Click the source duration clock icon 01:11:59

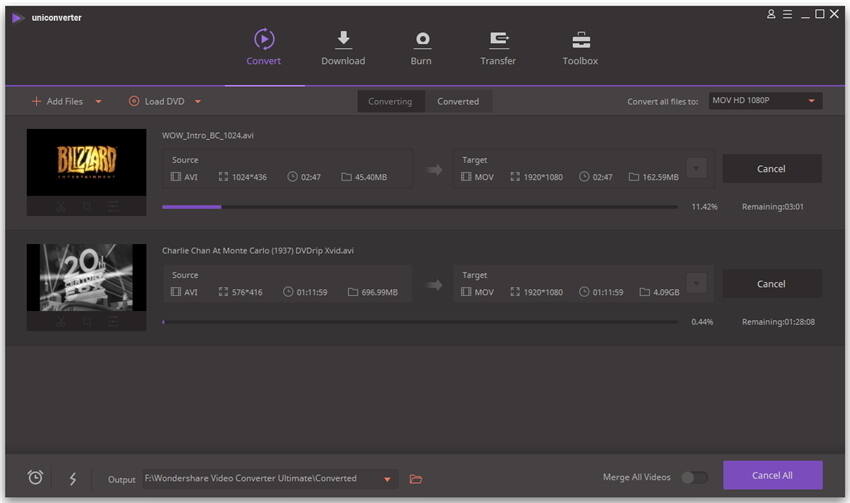288,292
